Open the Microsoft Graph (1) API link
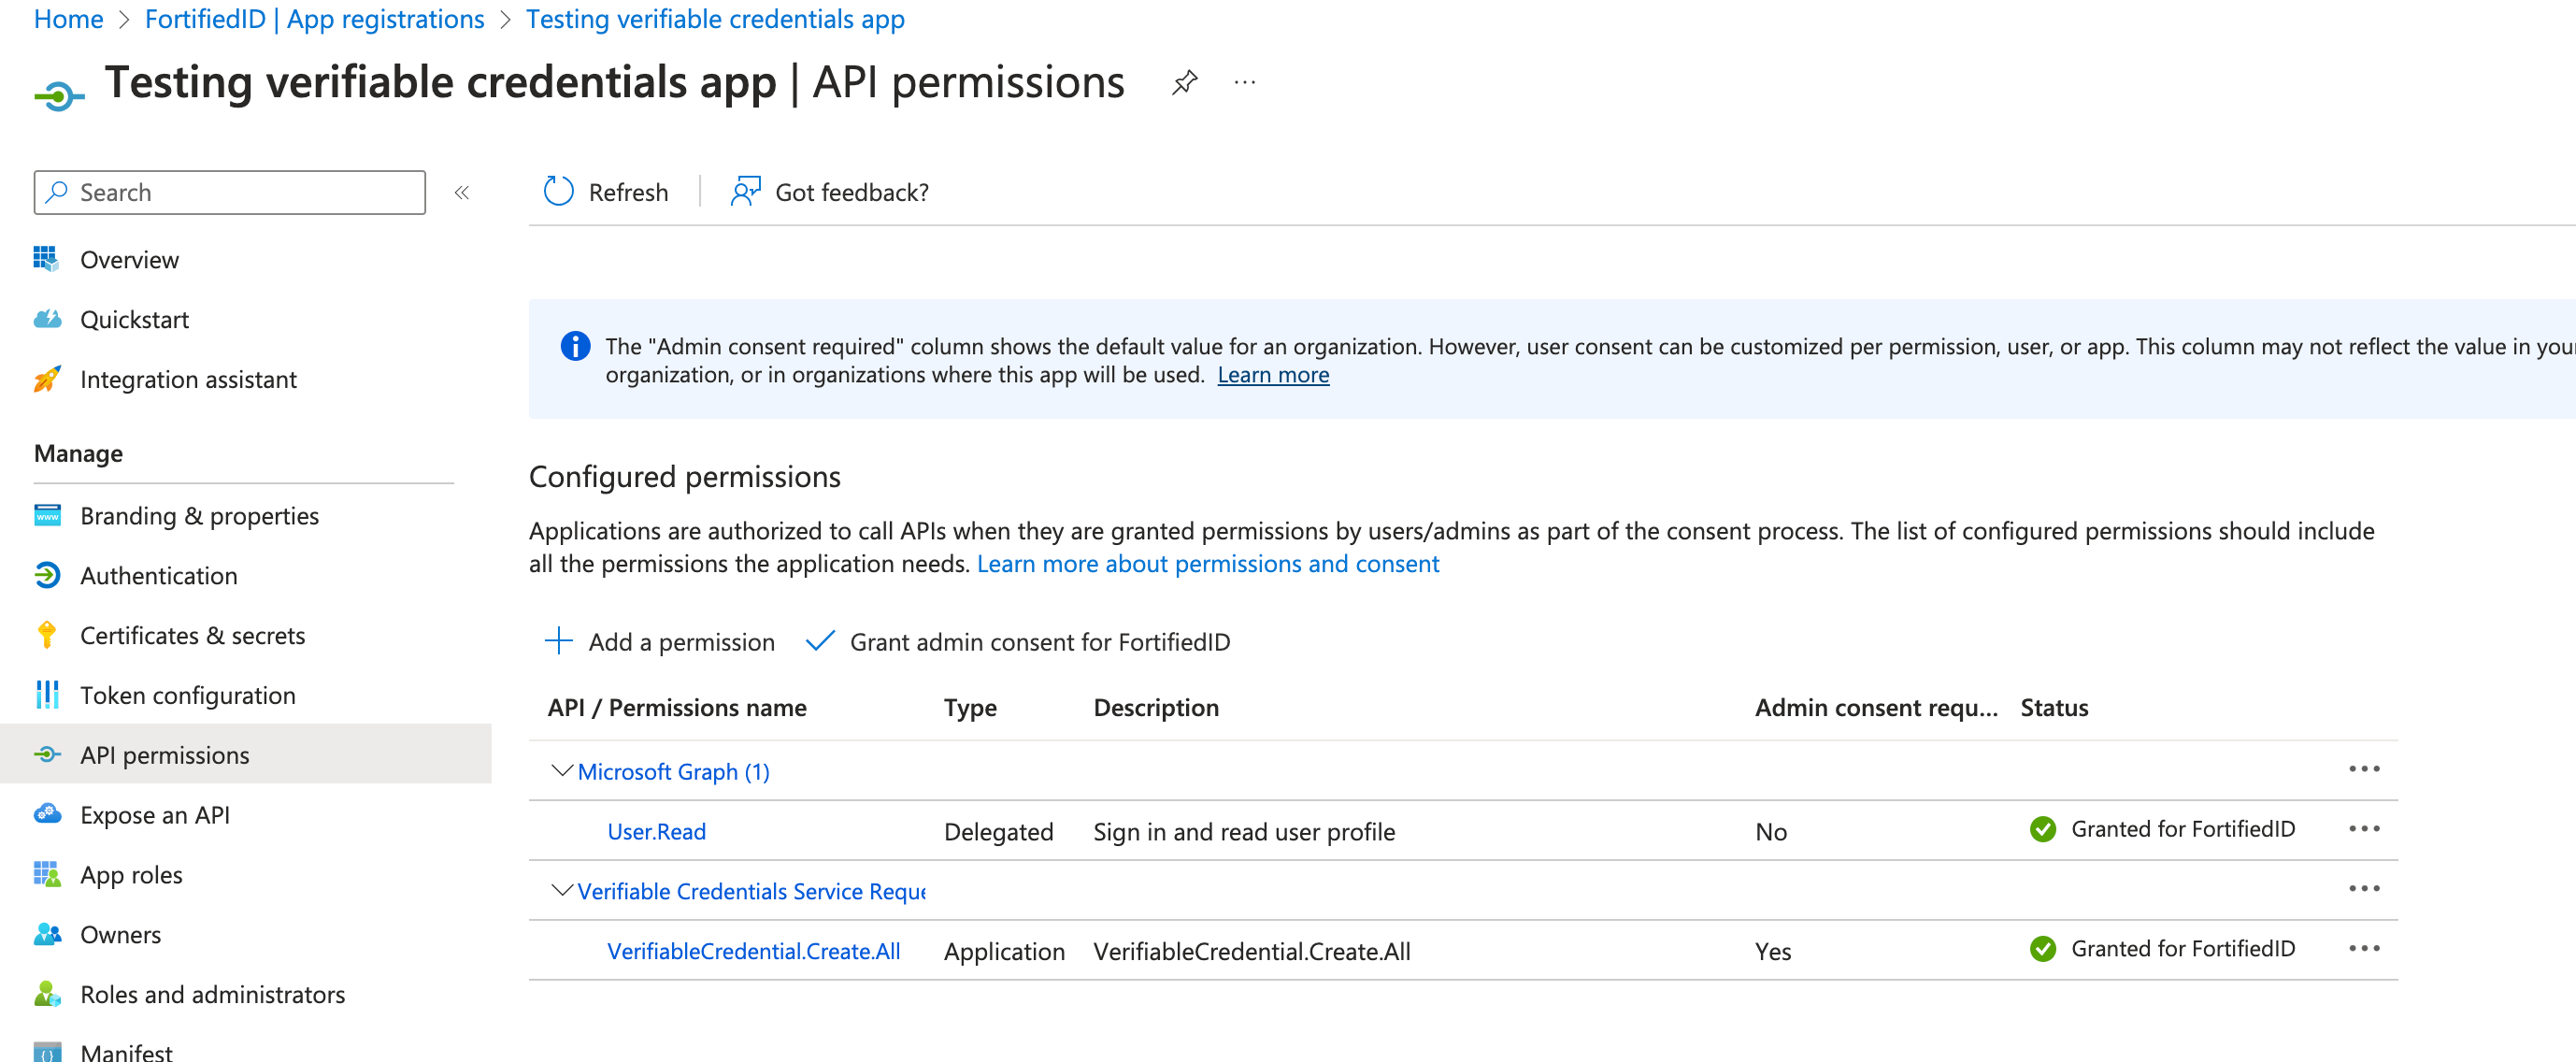The height and width of the screenshot is (1062, 2576). (x=673, y=771)
